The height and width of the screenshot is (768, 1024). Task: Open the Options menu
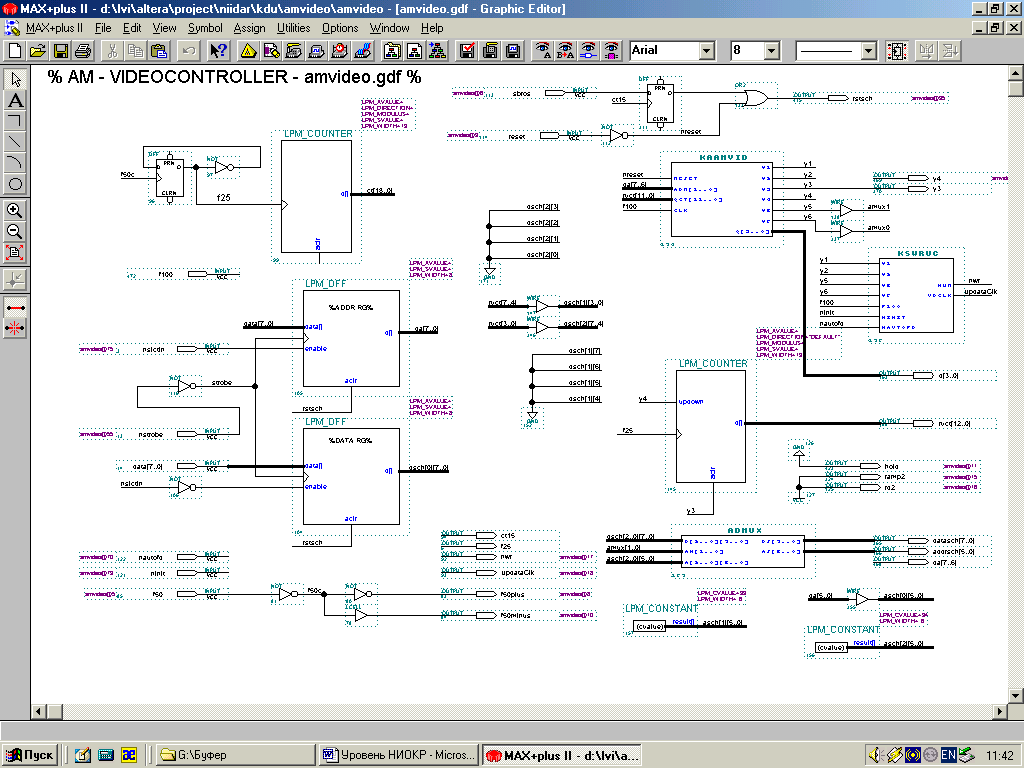click(340, 28)
